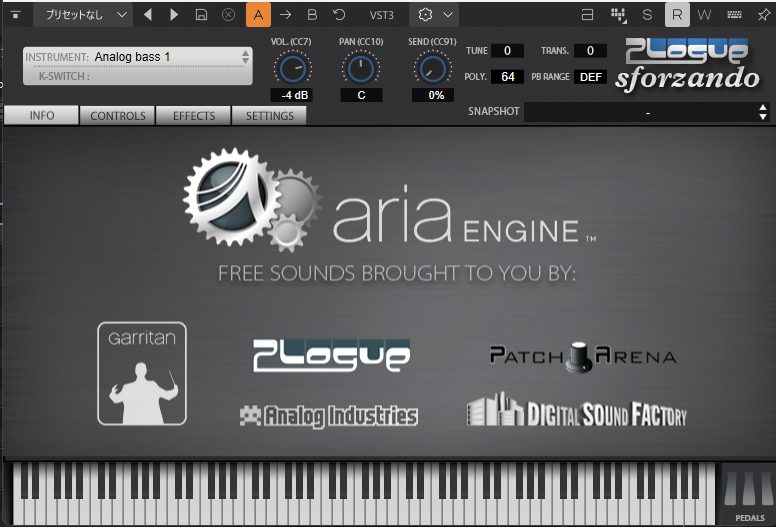Click the undo/reset circular arrow icon

[x=339, y=15]
